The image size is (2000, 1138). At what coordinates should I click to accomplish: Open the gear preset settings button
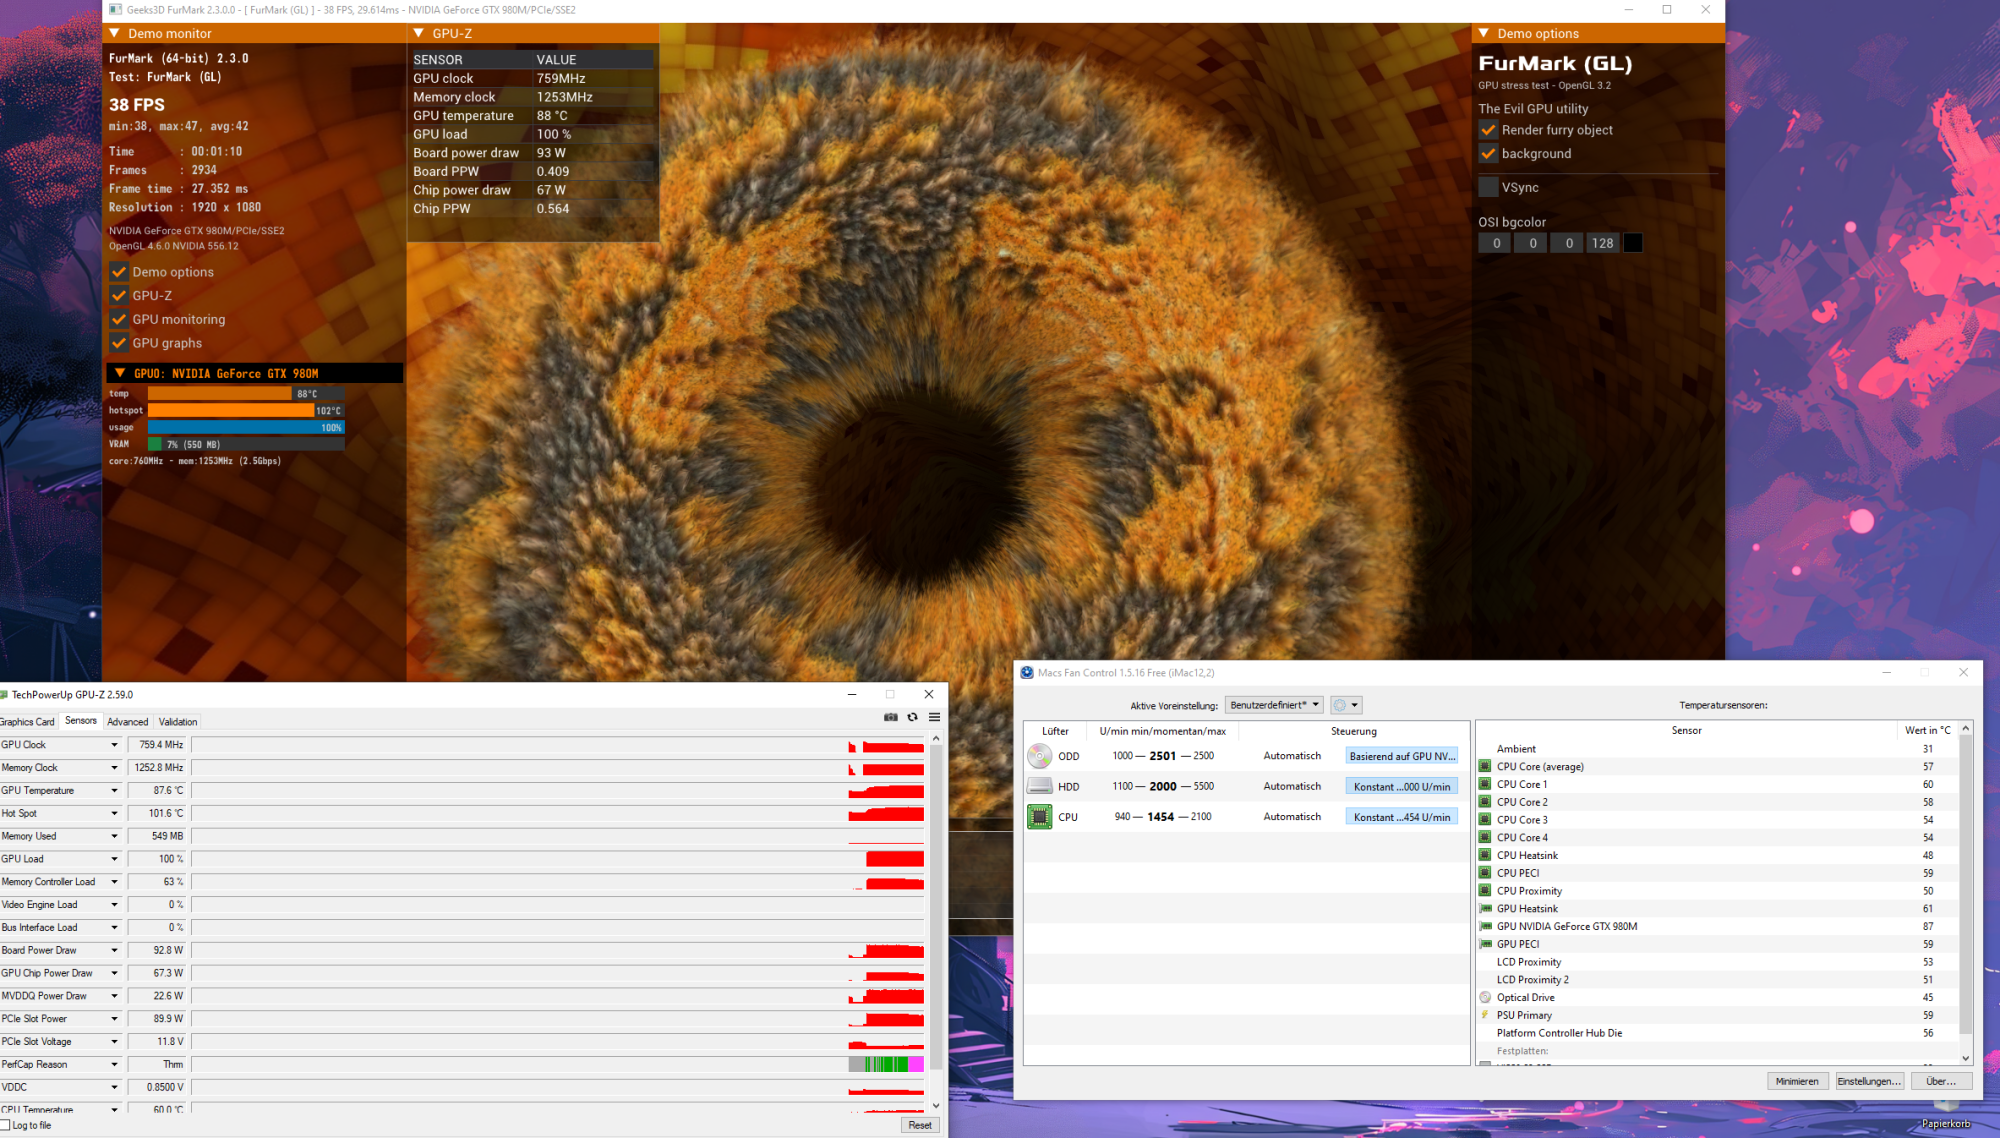point(1345,705)
